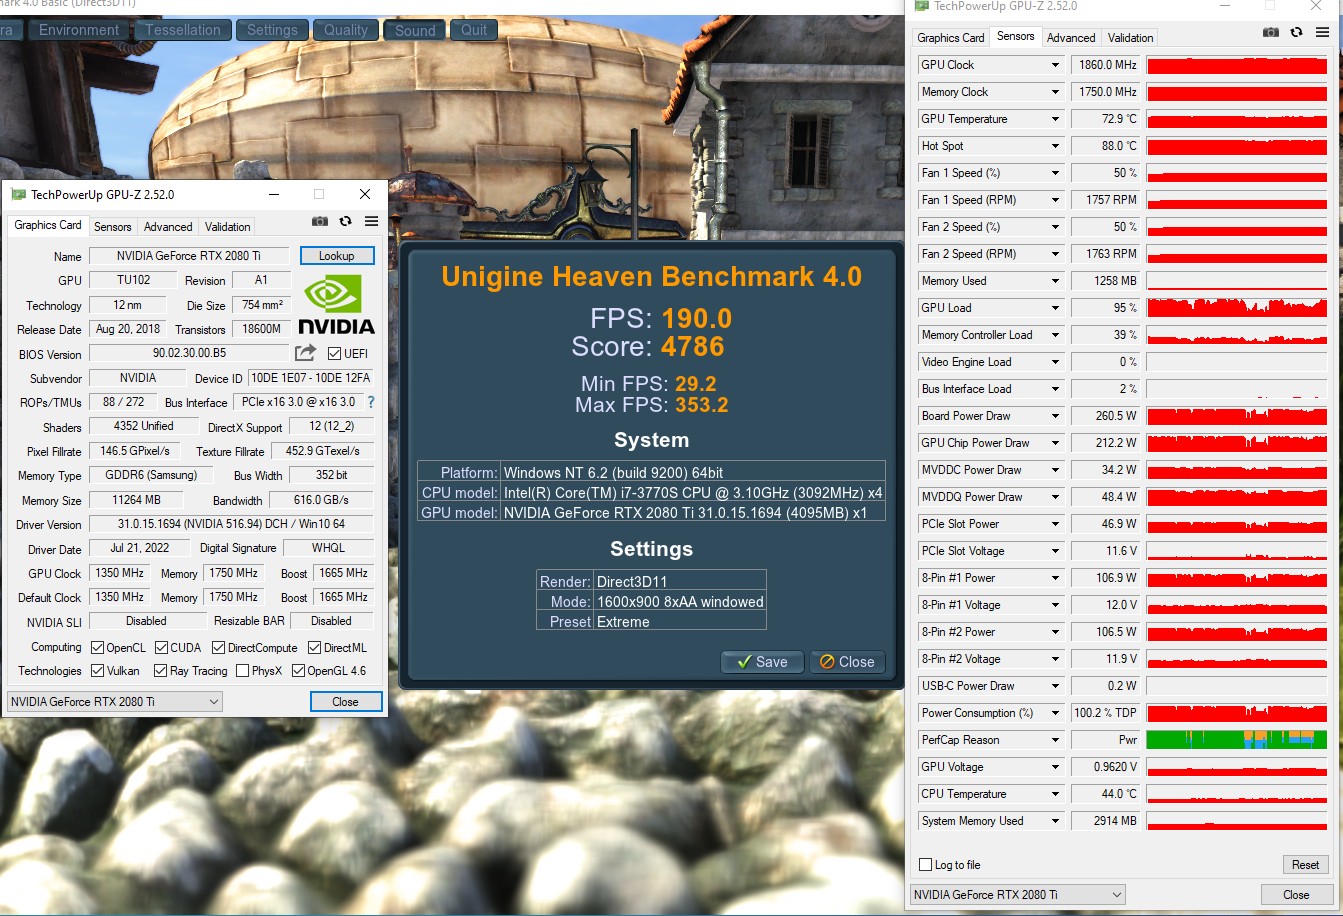Click the Driver Version field
The image size is (1343, 916).
(231, 524)
